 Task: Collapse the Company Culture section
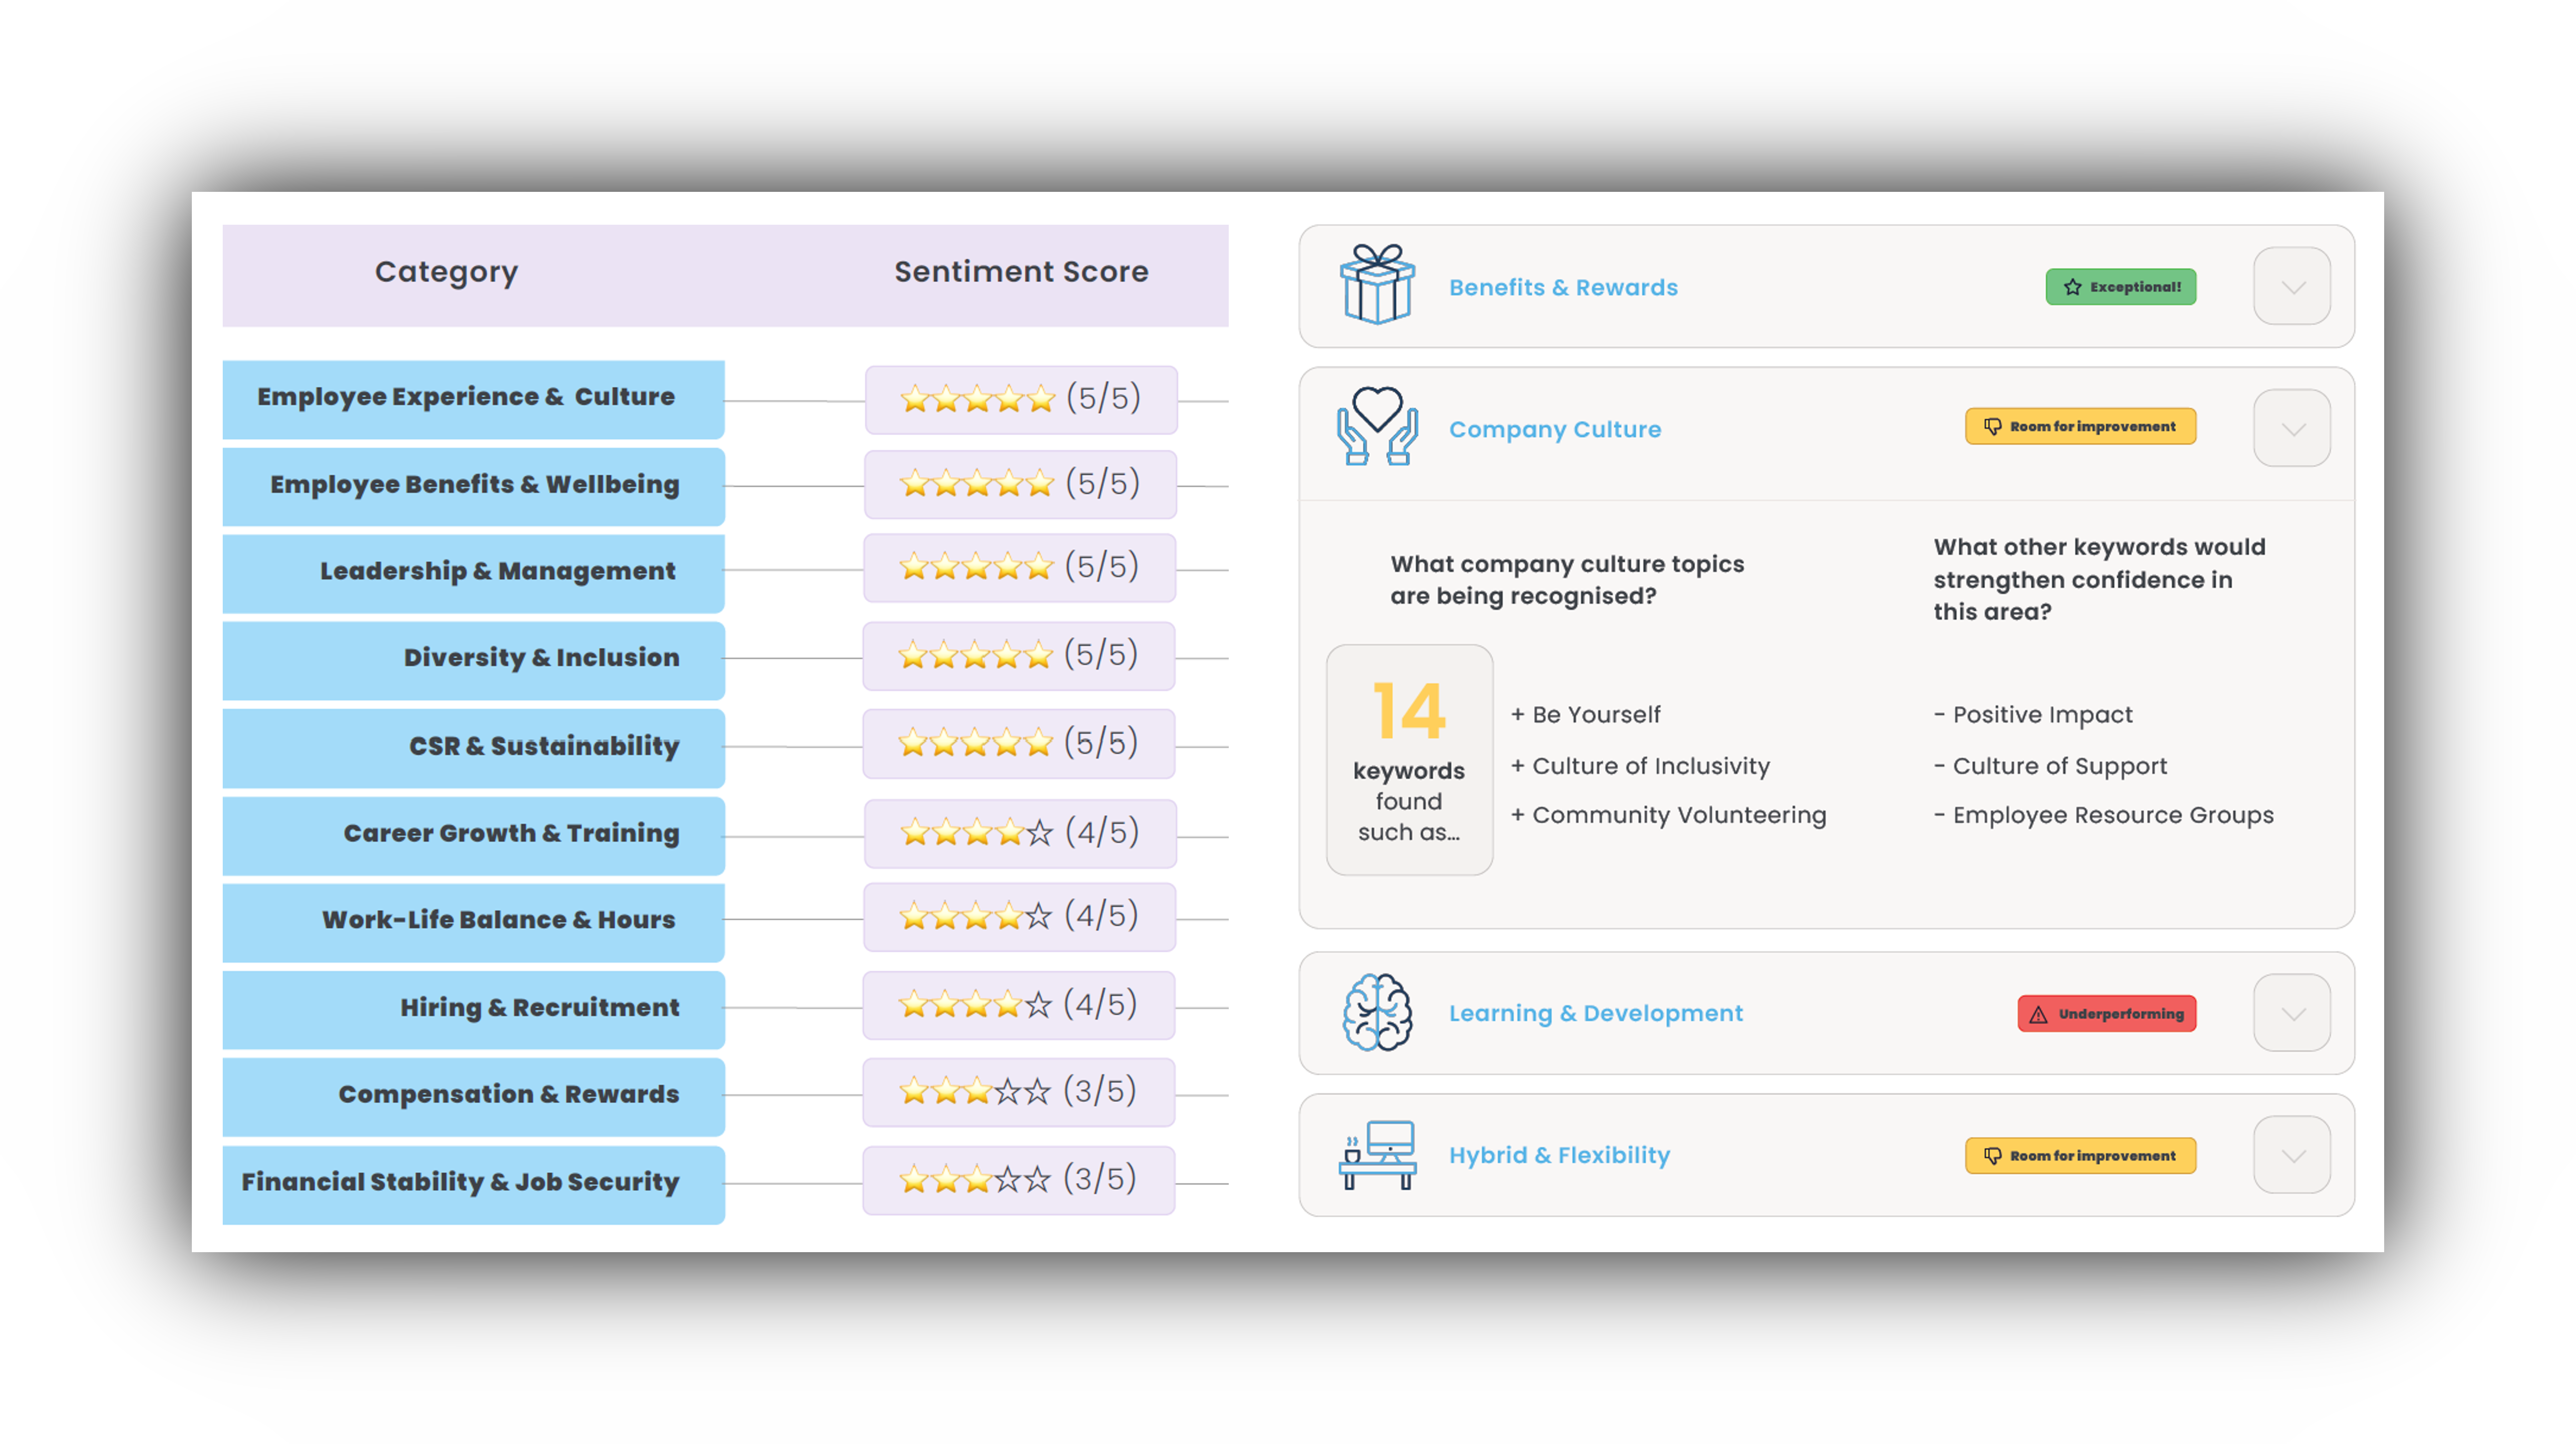2292,428
